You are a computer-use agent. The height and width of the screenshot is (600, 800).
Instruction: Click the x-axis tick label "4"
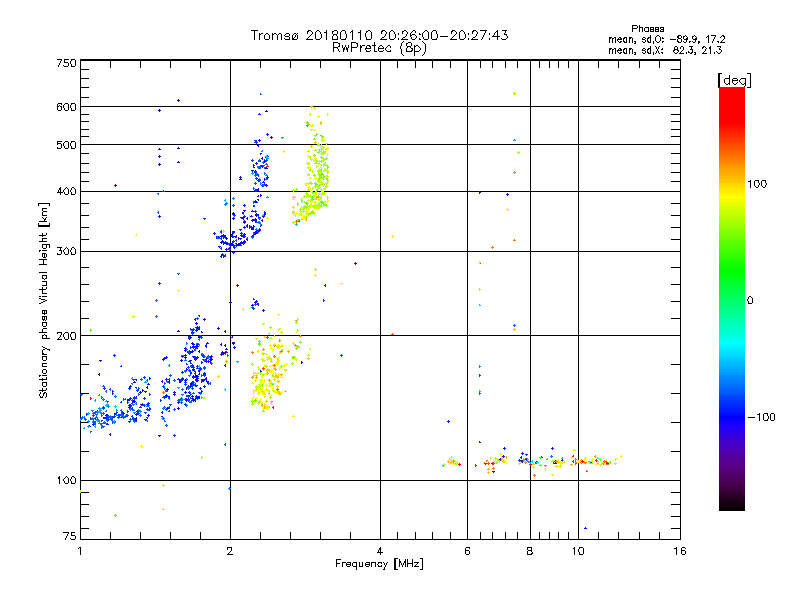tap(380, 551)
